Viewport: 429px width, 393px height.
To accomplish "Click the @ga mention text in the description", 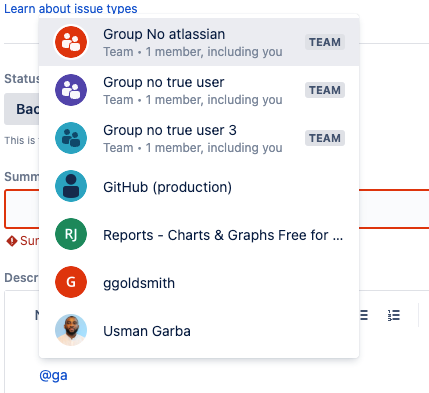I will [53, 375].
